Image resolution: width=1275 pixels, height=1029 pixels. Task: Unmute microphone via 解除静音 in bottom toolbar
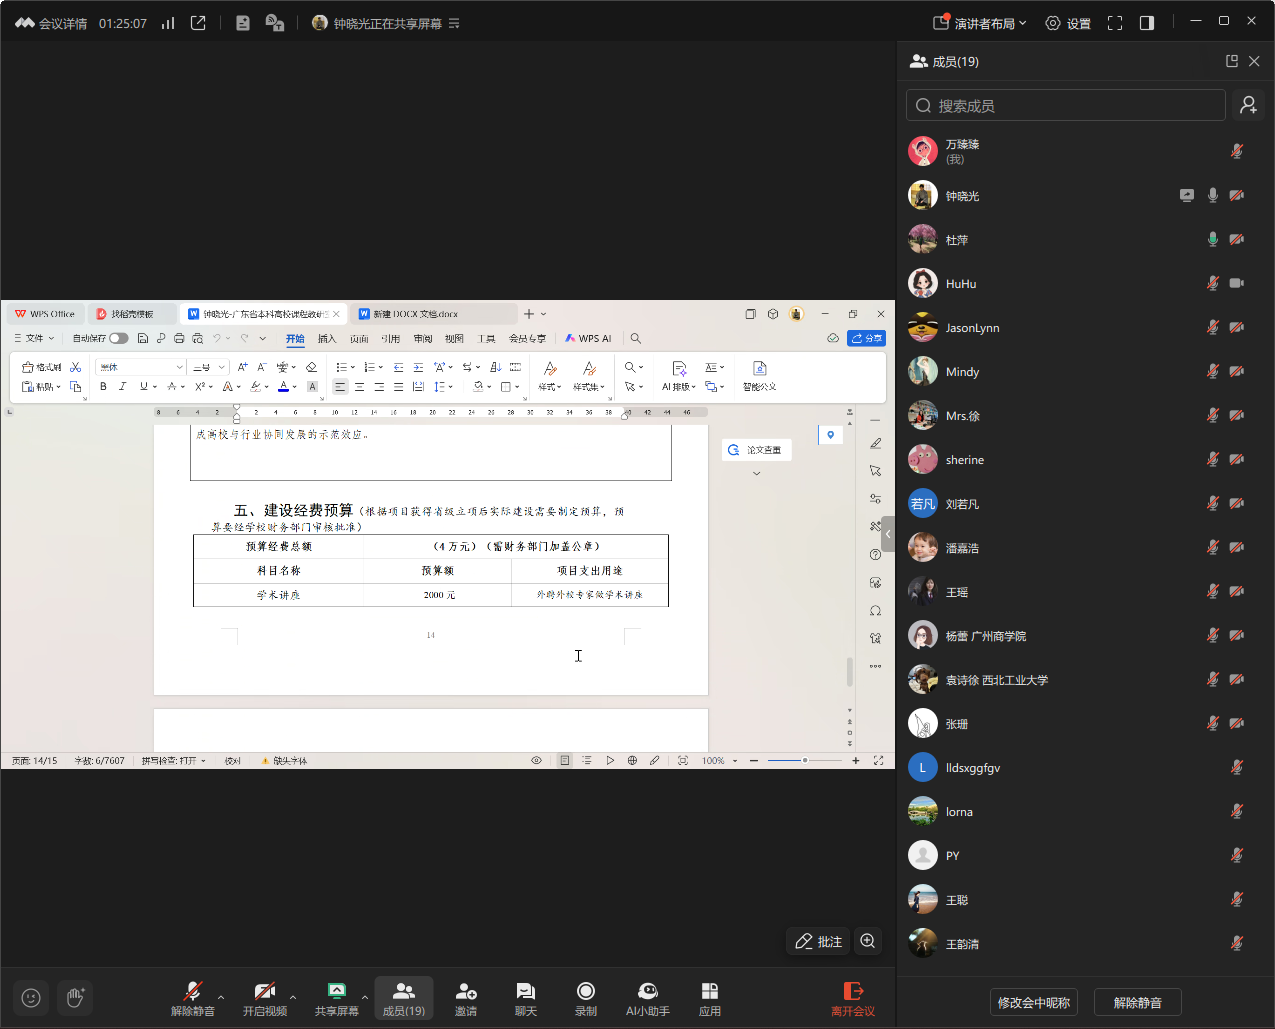coord(193,997)
